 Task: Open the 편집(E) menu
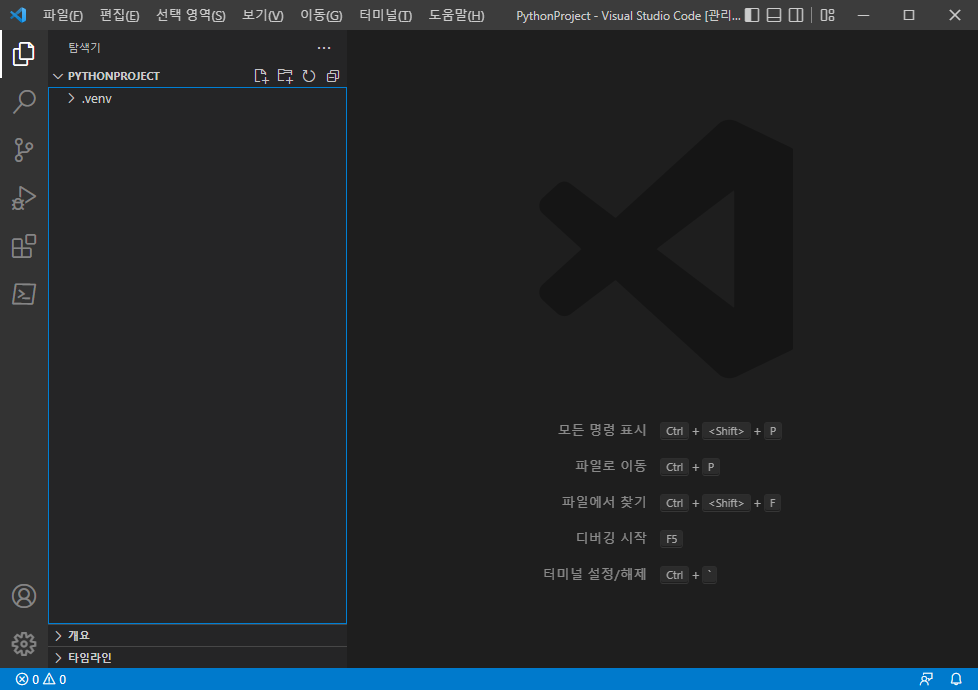(x=119, y=15)
